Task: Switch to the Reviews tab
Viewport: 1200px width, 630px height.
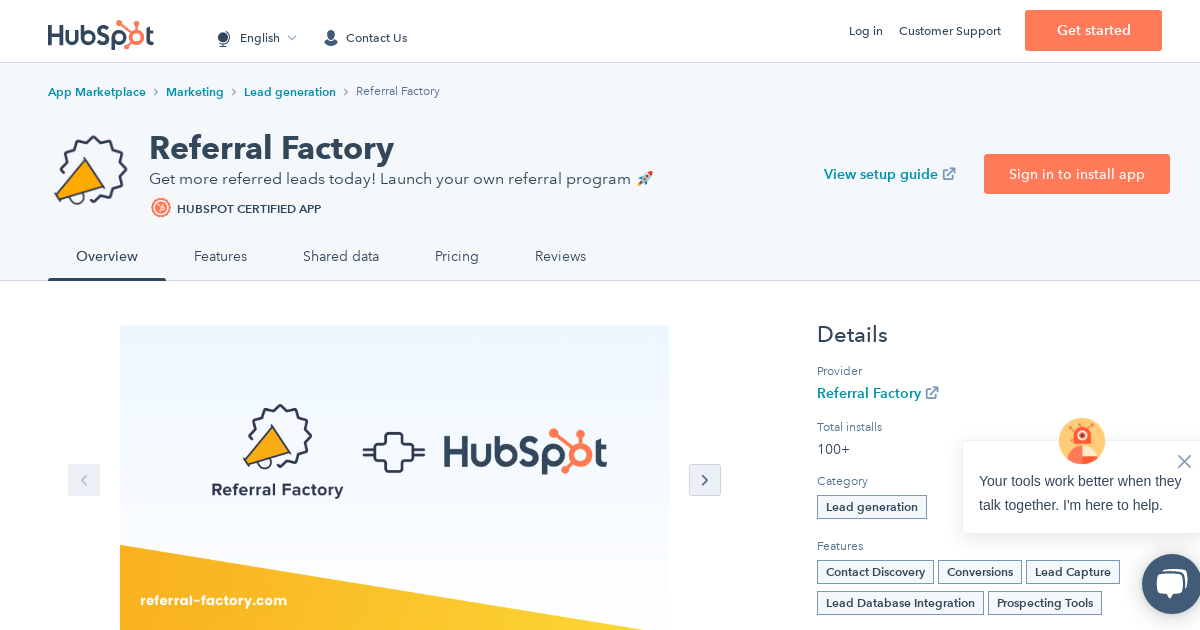Action: tap(560, 257)
